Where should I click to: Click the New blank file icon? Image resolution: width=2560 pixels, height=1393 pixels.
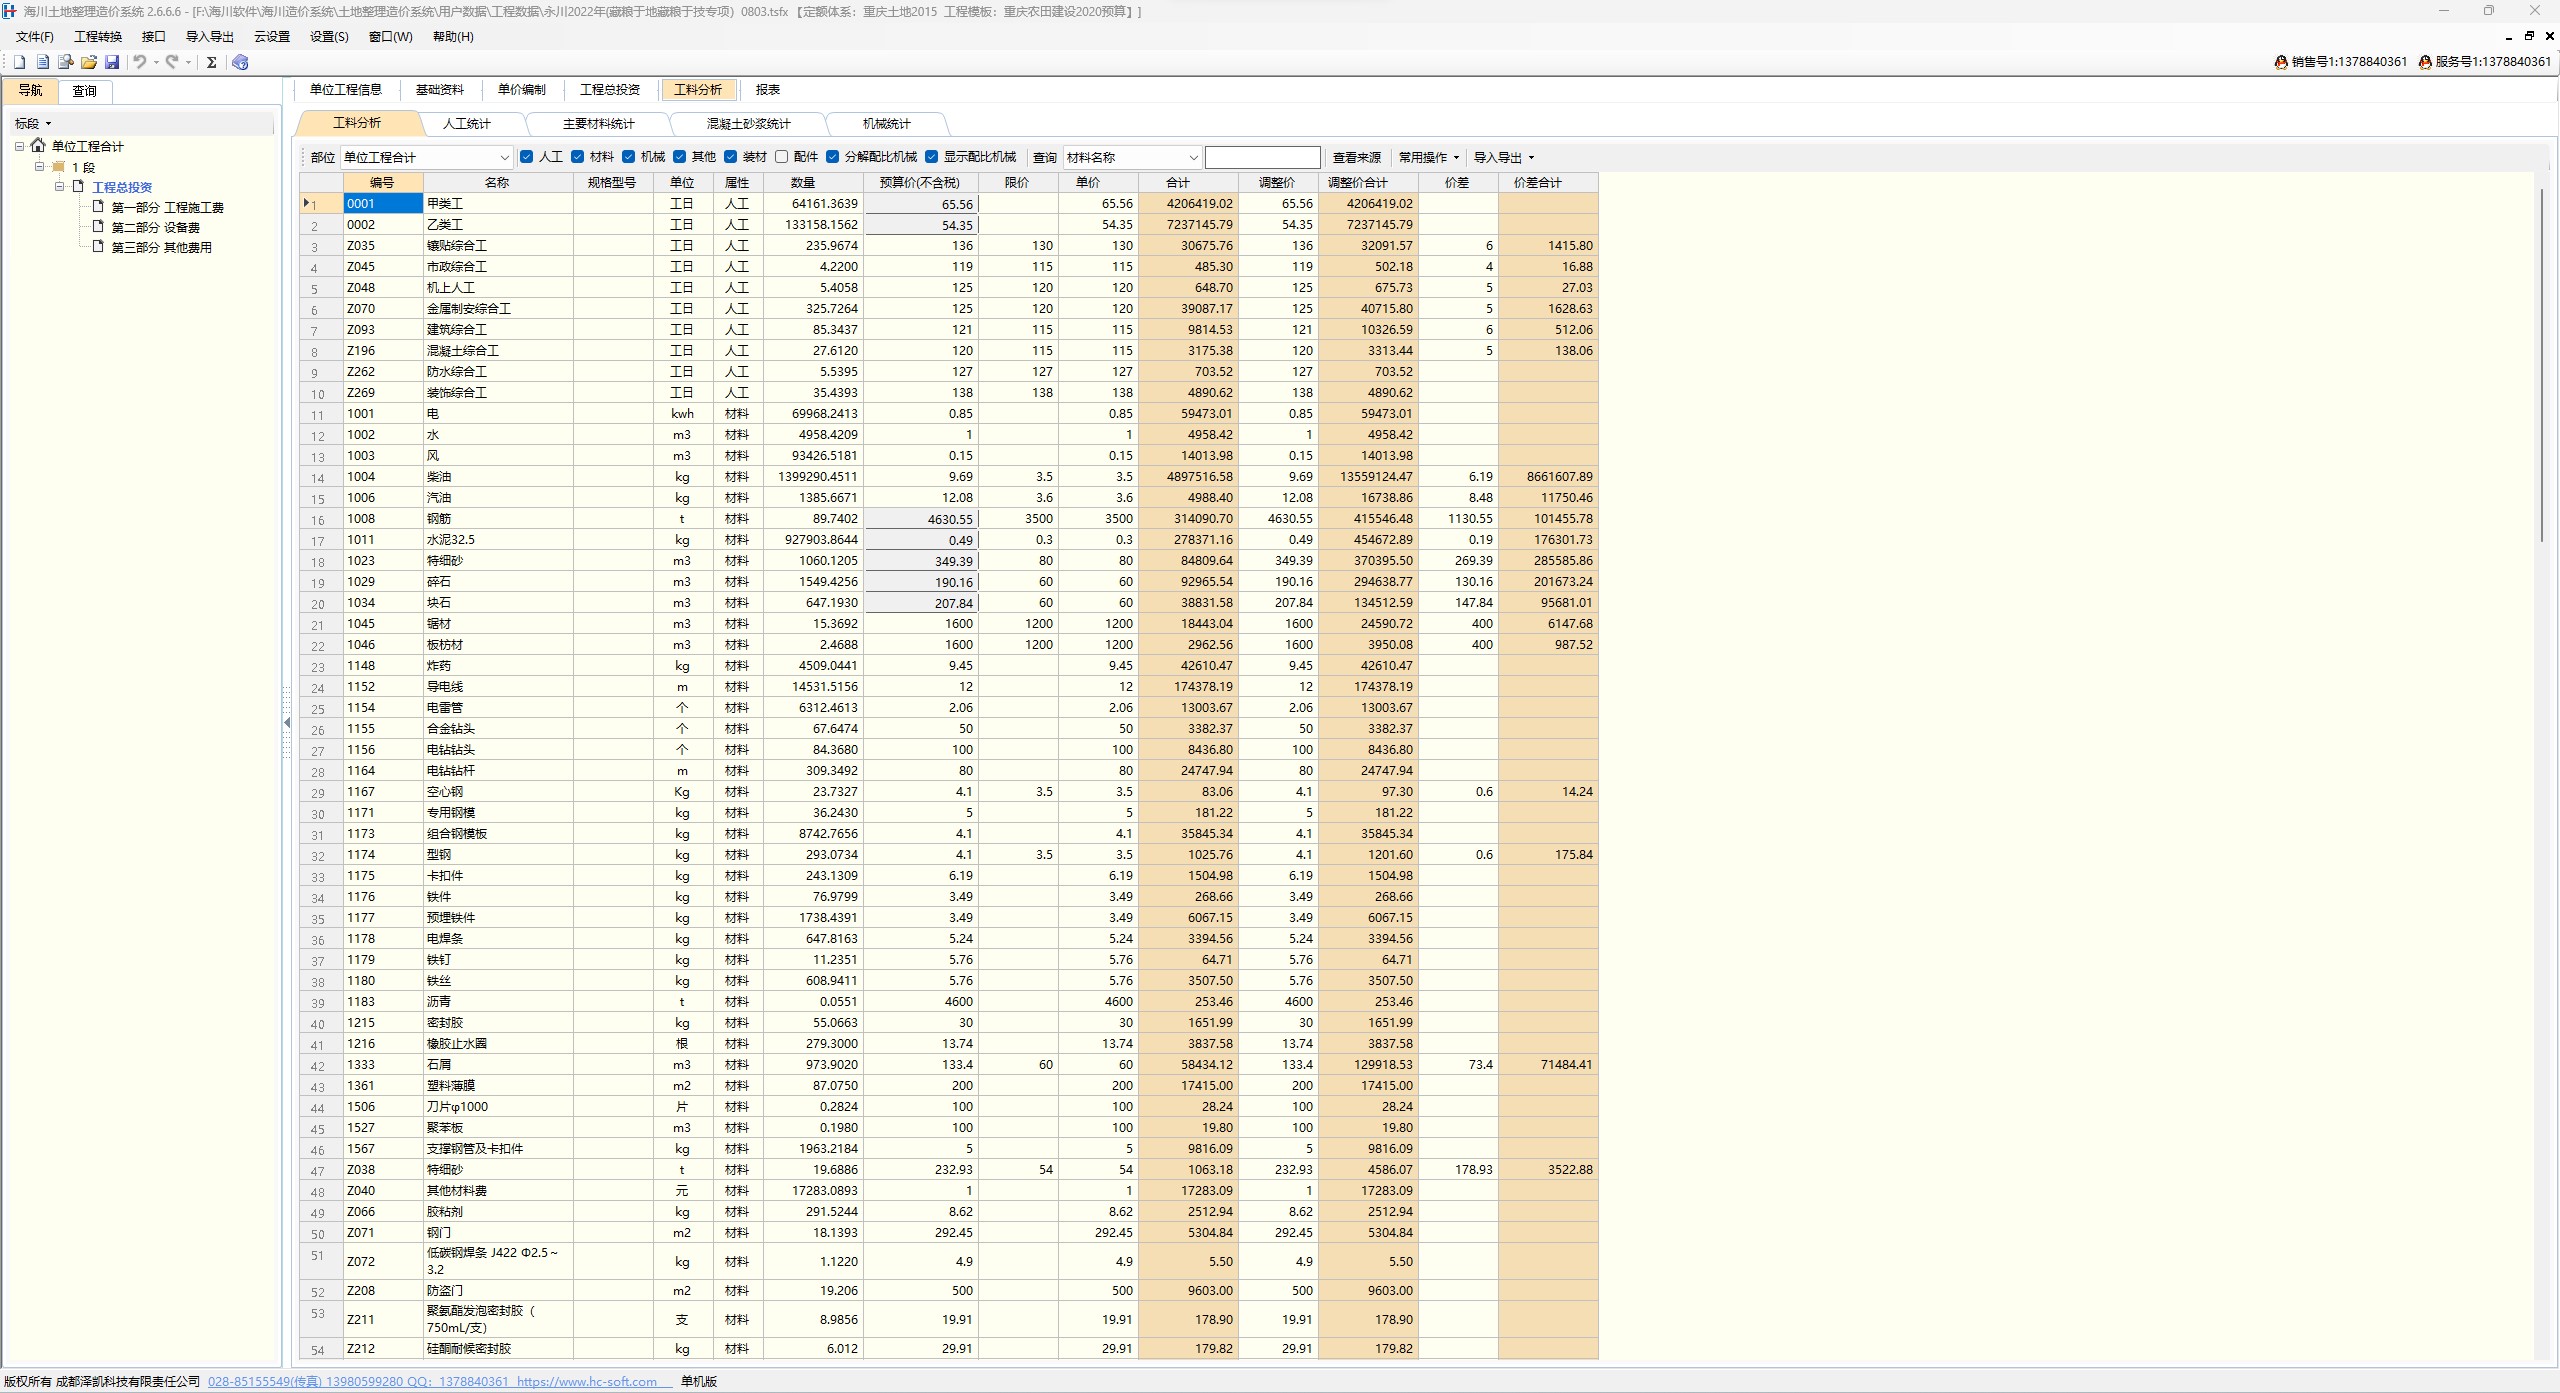click(19, 62)
